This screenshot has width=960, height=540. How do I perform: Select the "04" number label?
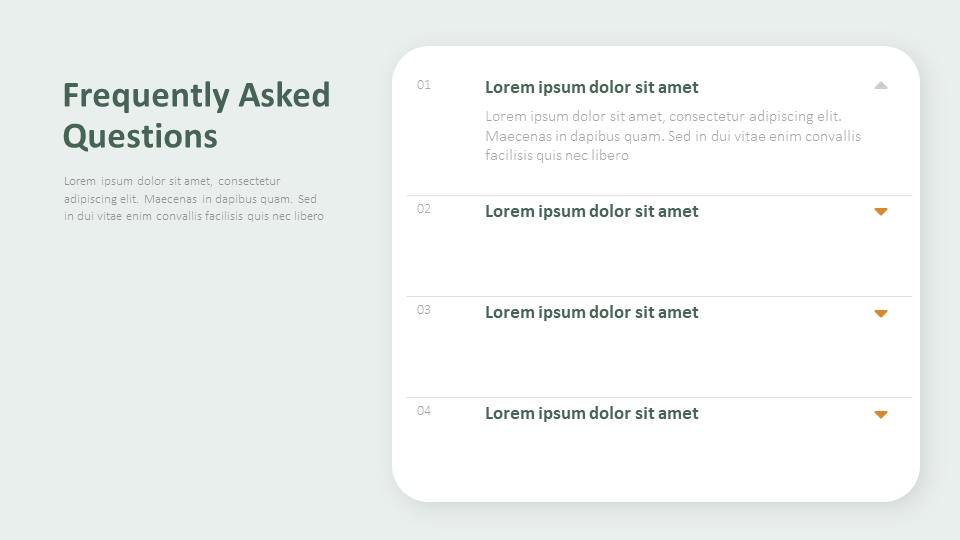(x=424, y=411)
